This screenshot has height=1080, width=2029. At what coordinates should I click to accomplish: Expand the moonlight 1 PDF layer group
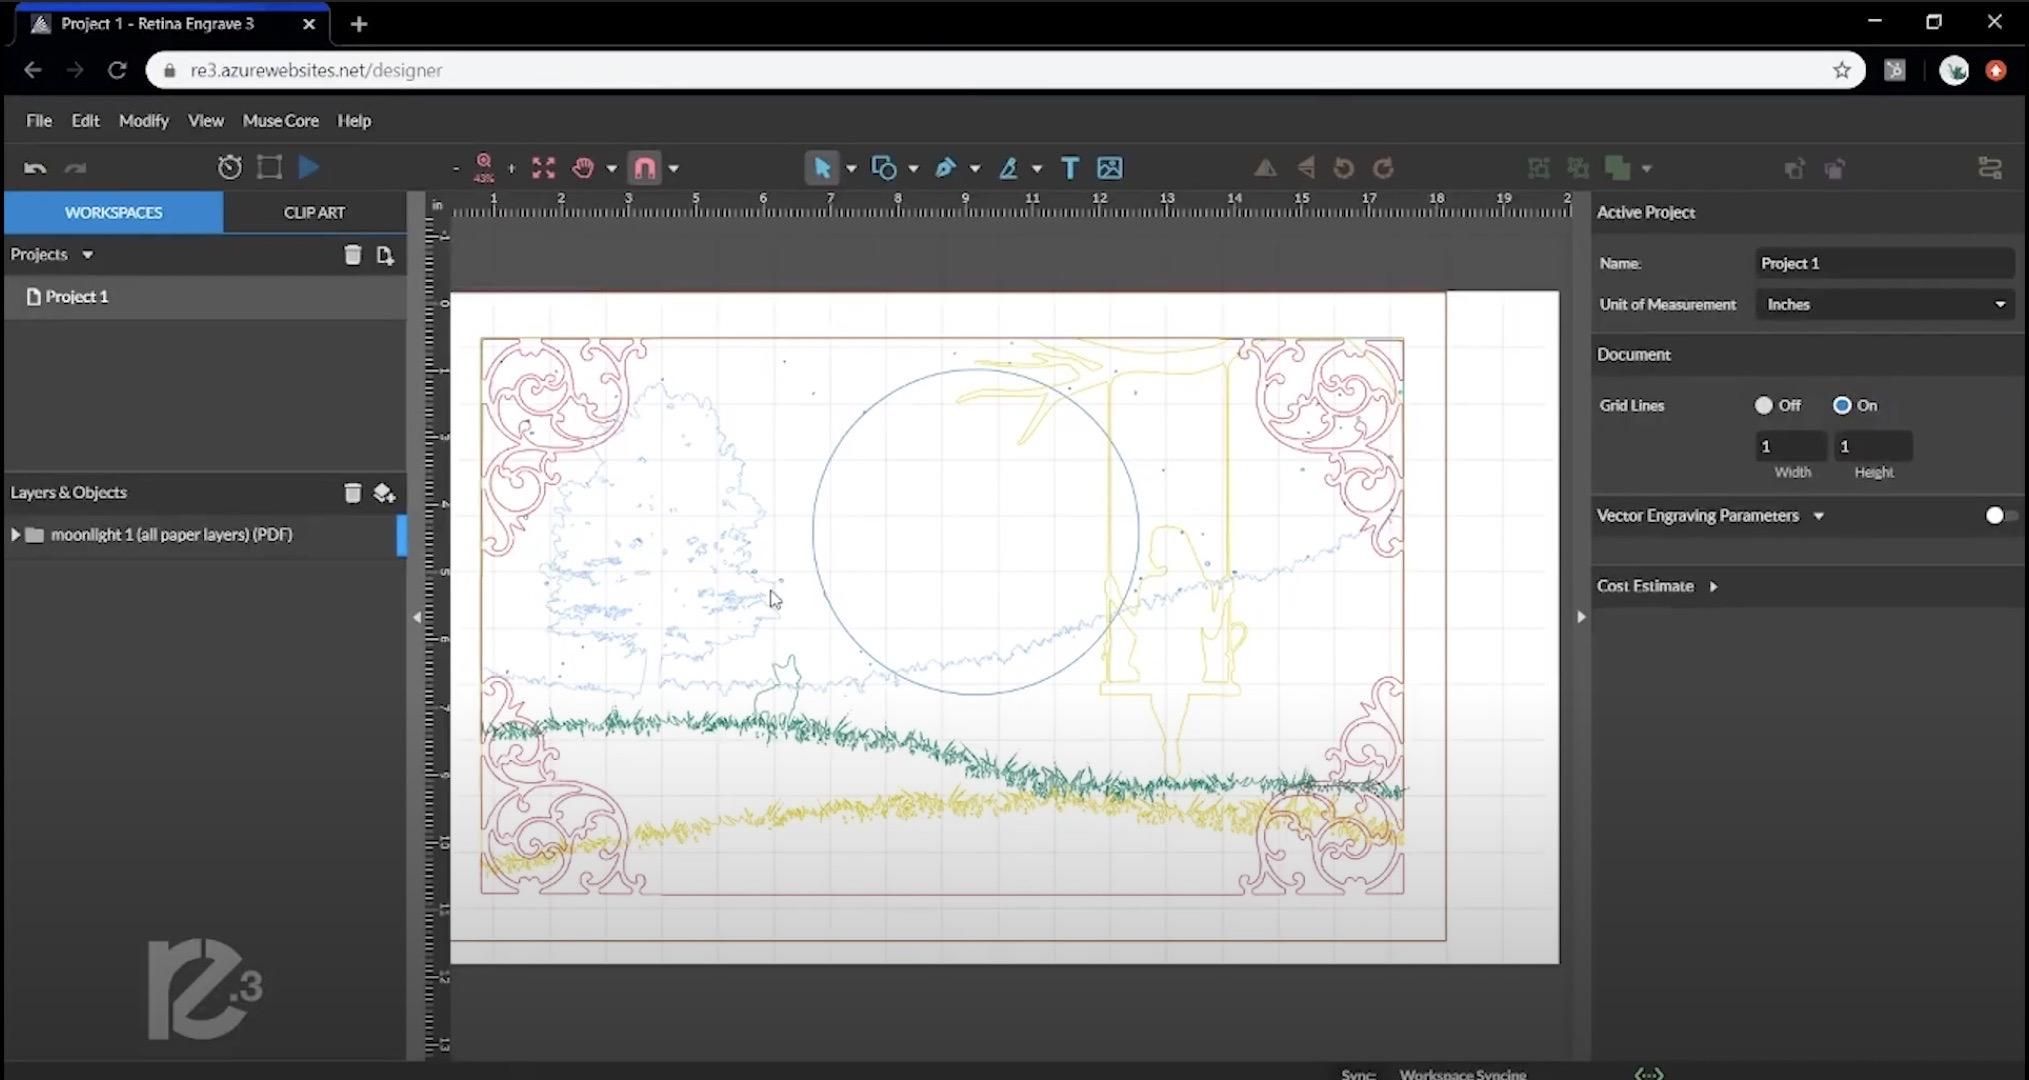16,534
